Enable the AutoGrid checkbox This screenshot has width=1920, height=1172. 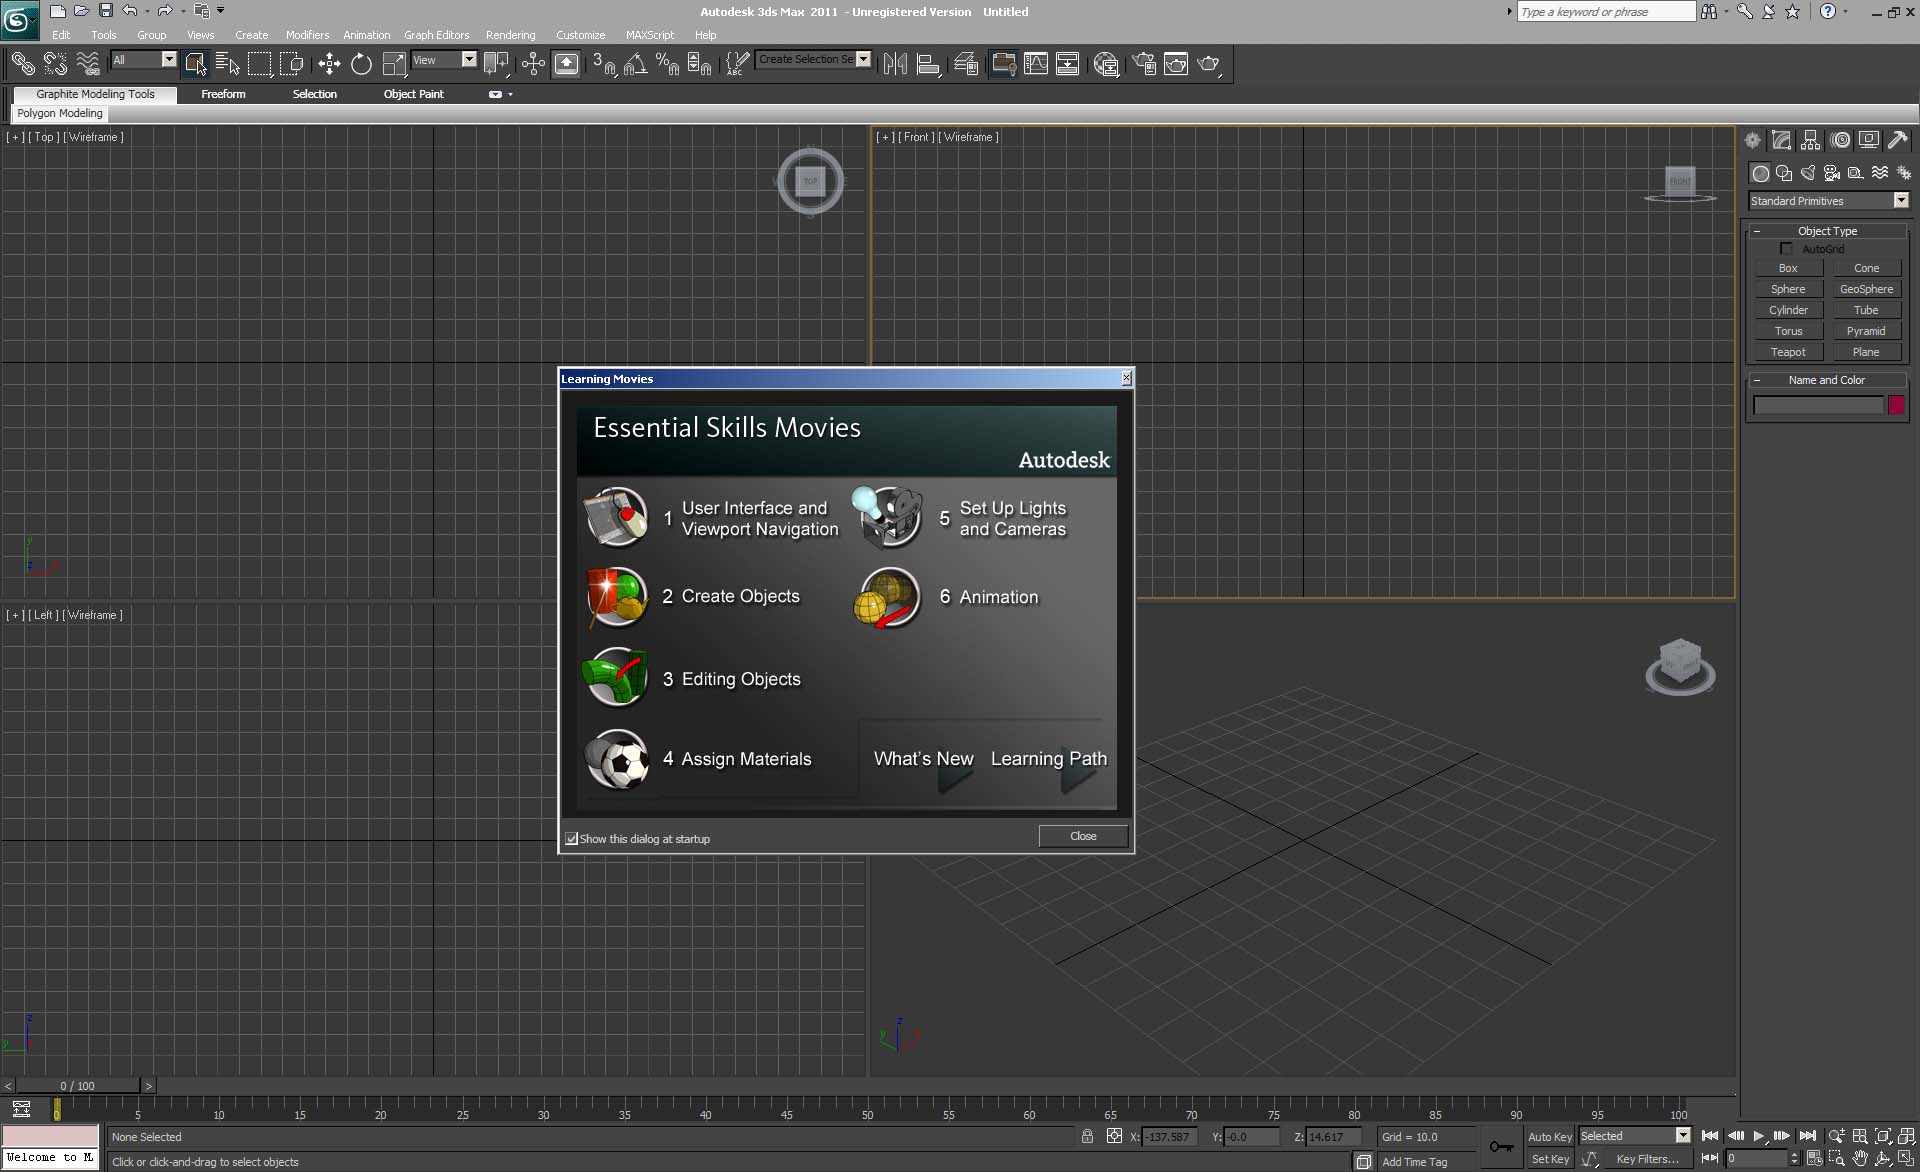click(1786, 249)
